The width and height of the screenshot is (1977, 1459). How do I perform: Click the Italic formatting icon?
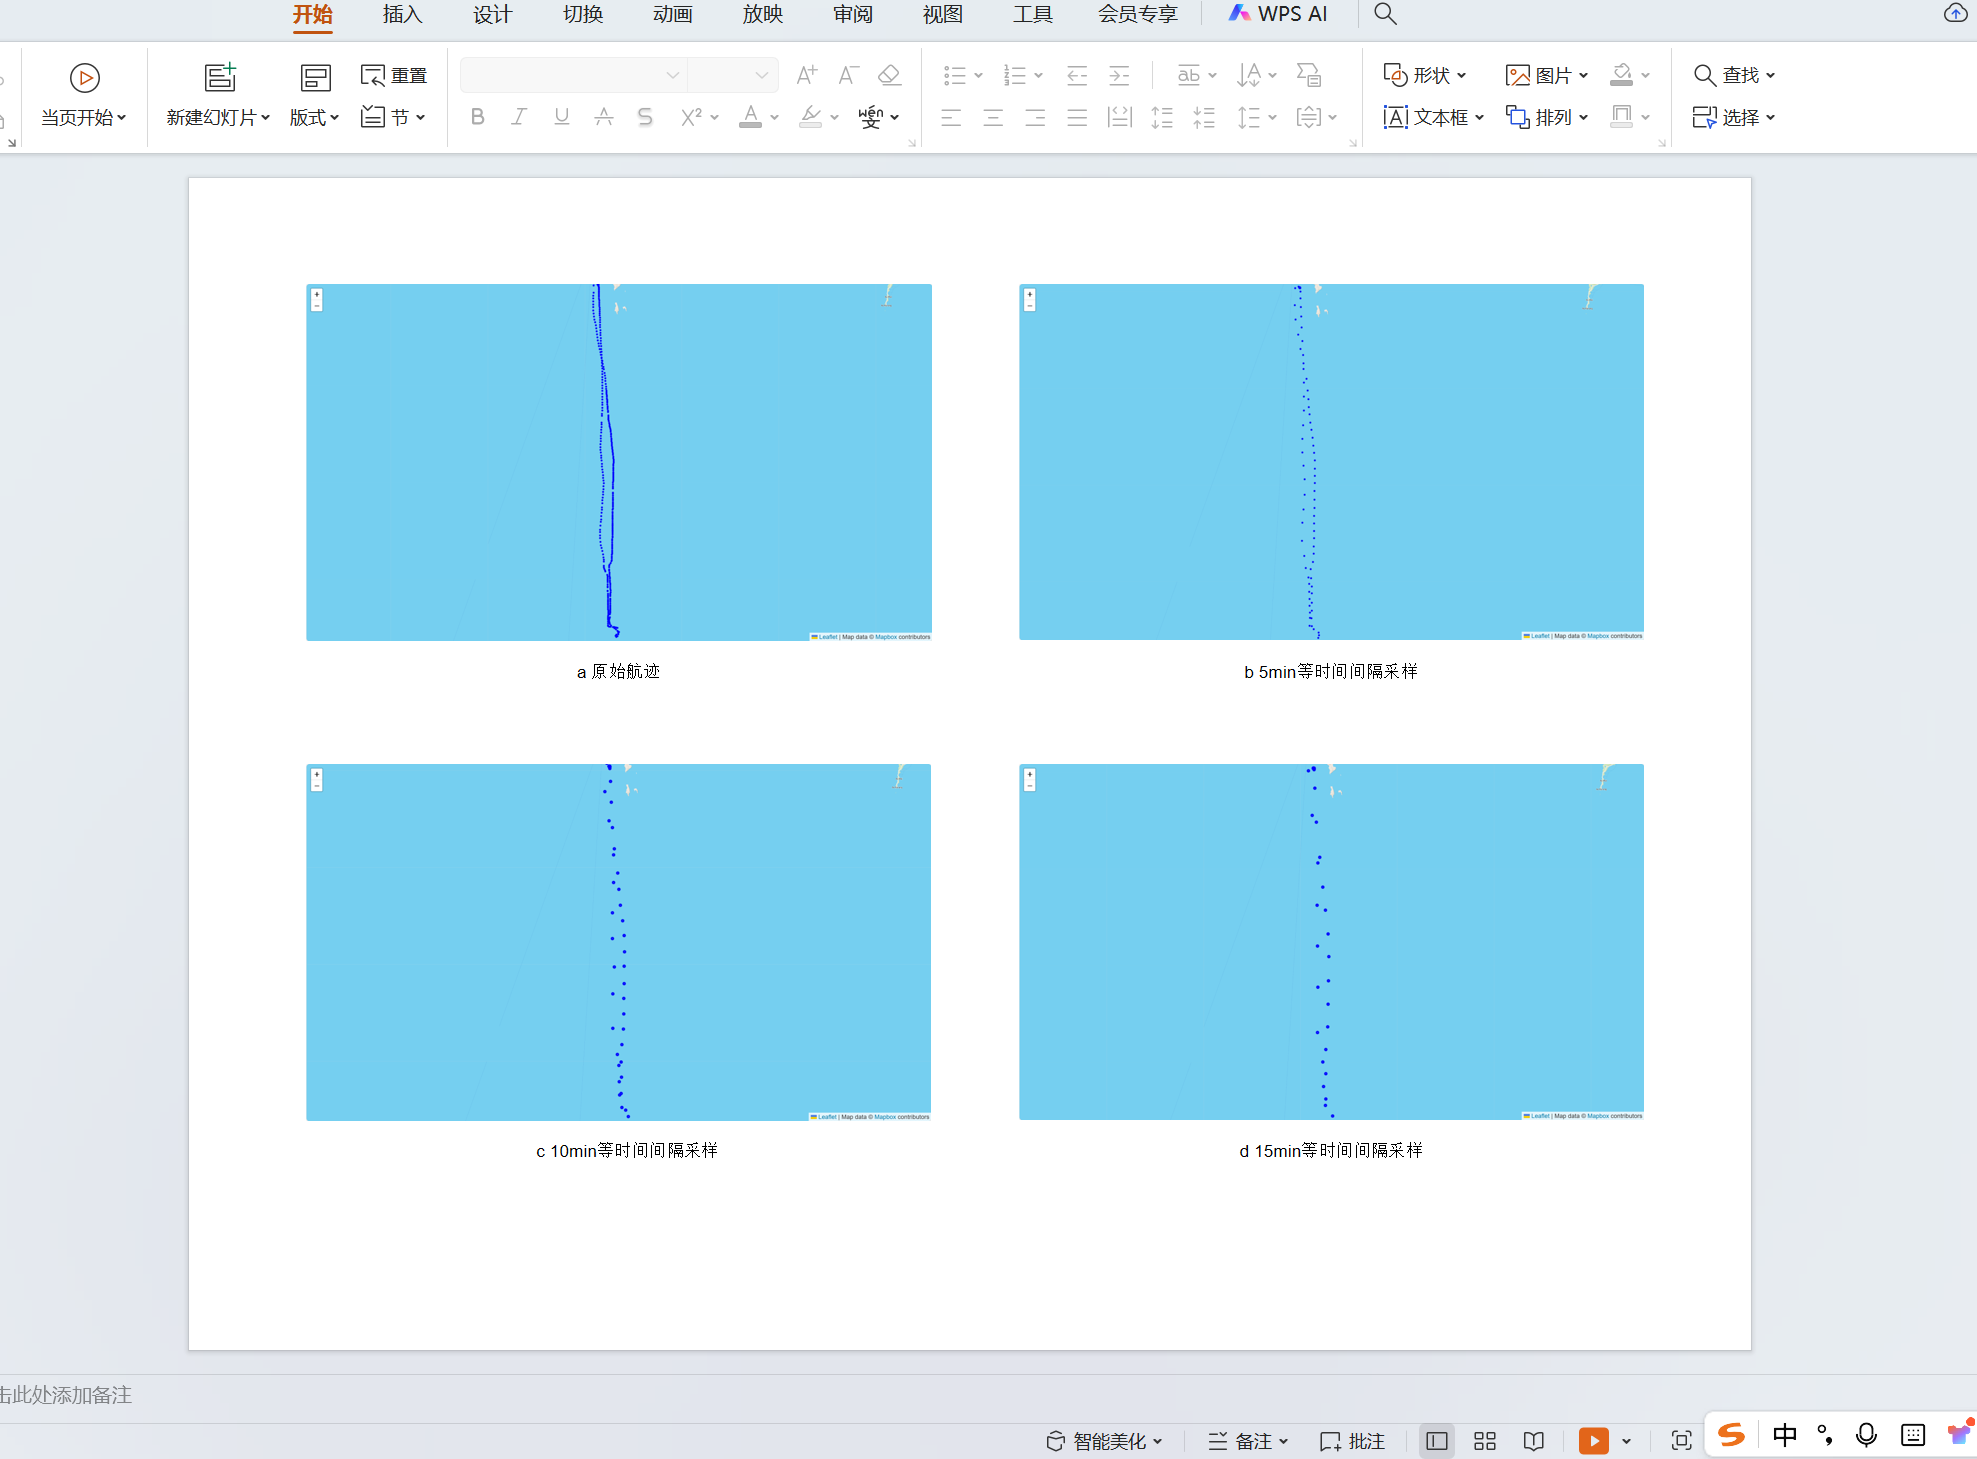pos(519,117)
